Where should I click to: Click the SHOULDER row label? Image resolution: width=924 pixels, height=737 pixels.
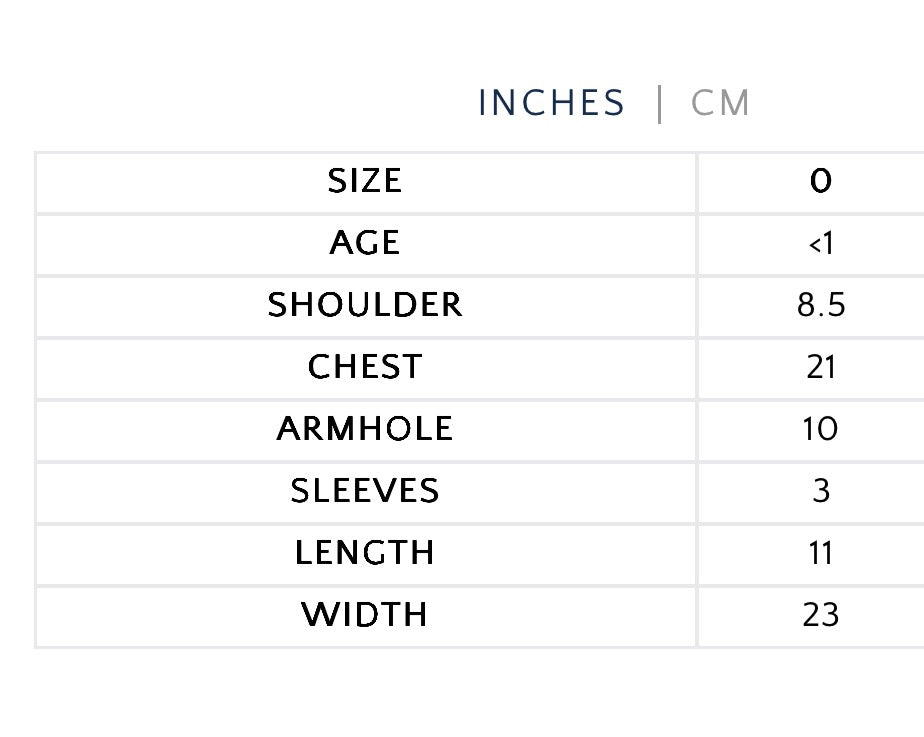pos(365,305)
